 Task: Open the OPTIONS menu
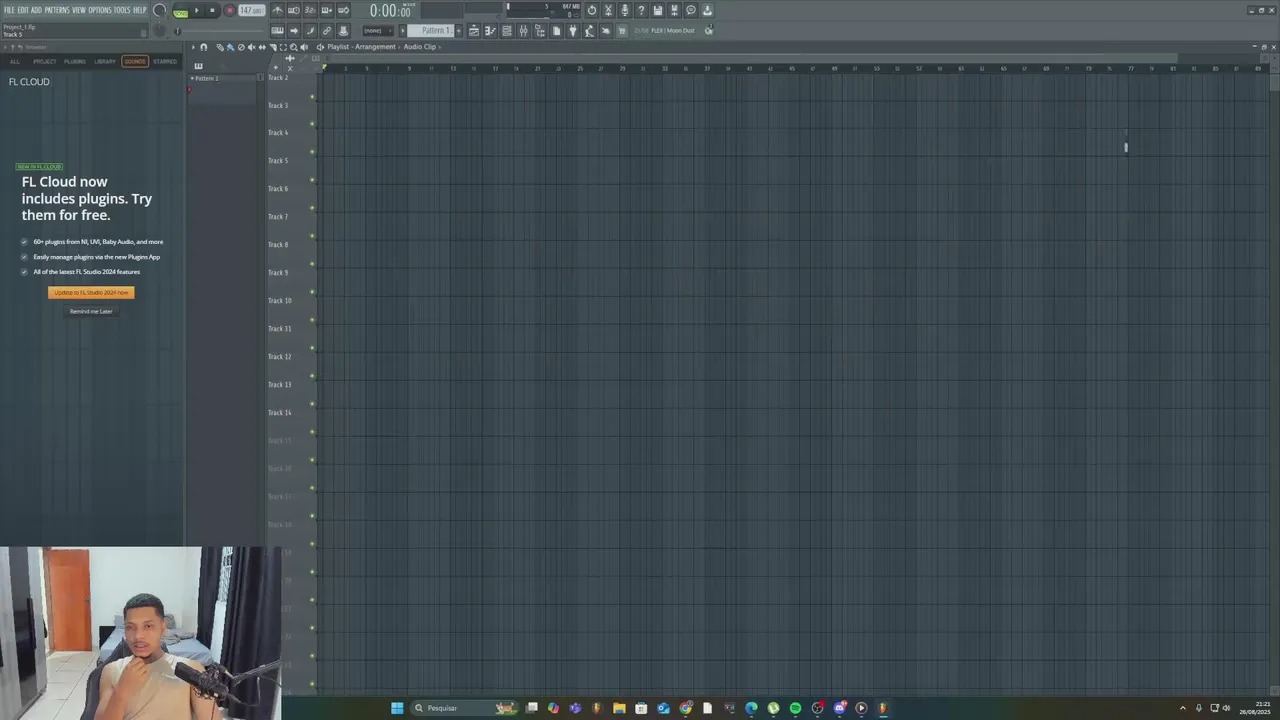pos(100,10)
